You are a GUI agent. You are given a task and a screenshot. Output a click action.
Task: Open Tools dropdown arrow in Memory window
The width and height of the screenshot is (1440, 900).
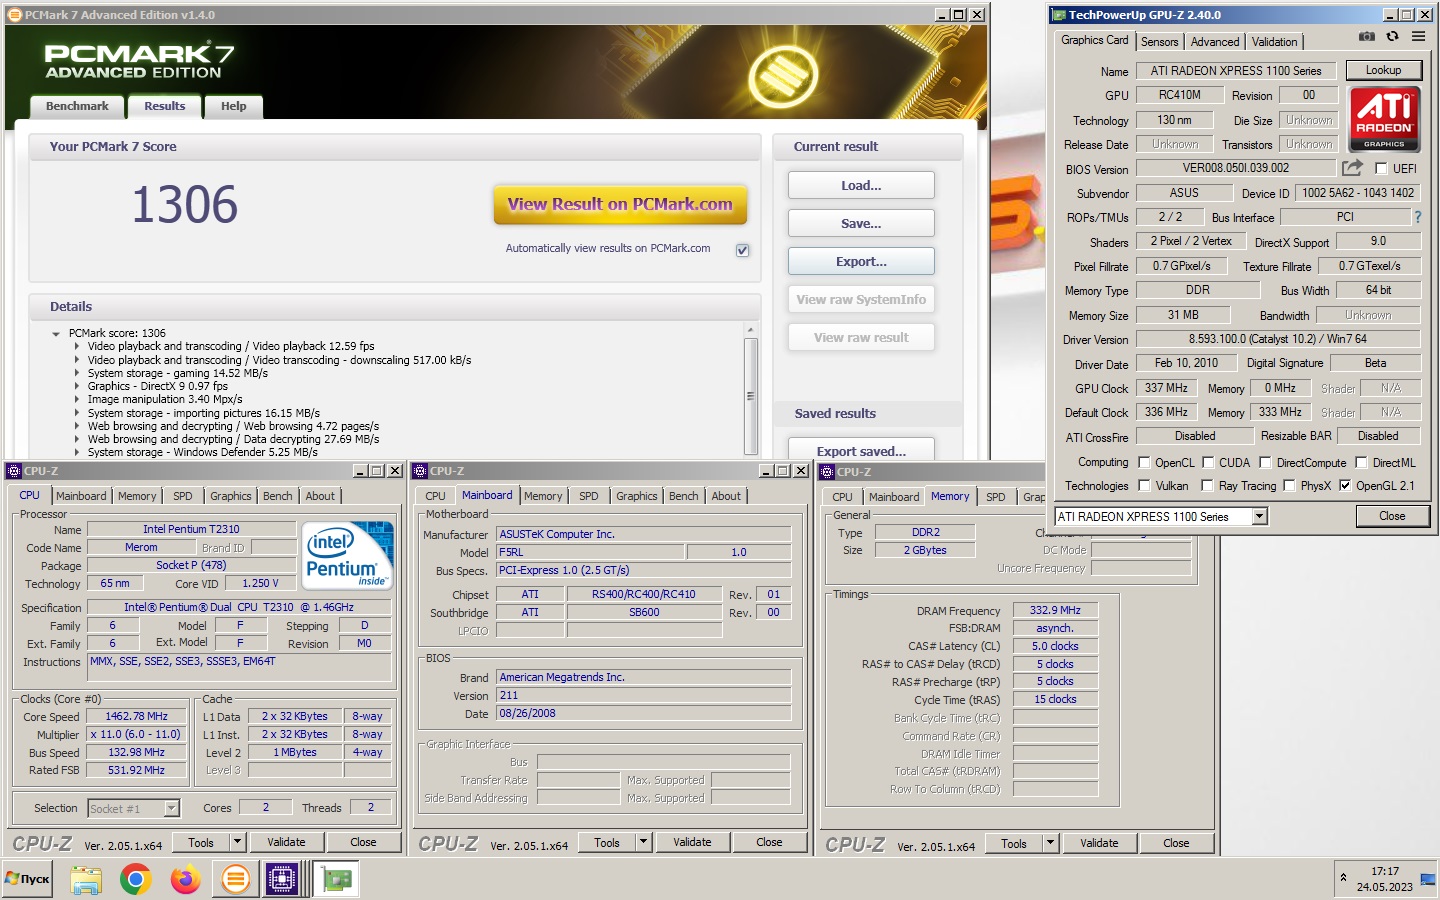[1050, 843]
